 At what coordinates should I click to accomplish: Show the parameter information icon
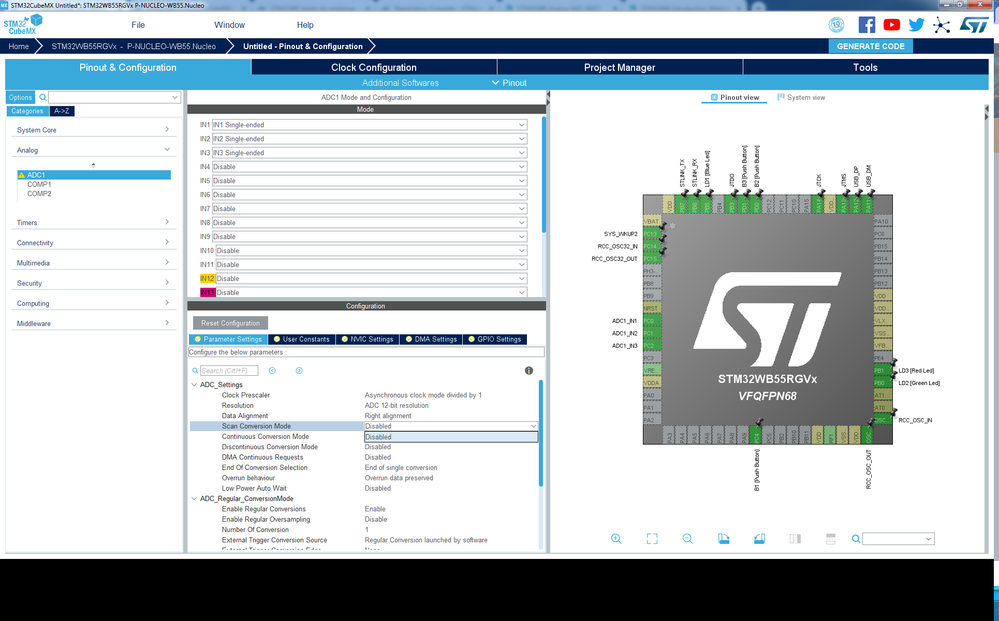tap(529, 371)
